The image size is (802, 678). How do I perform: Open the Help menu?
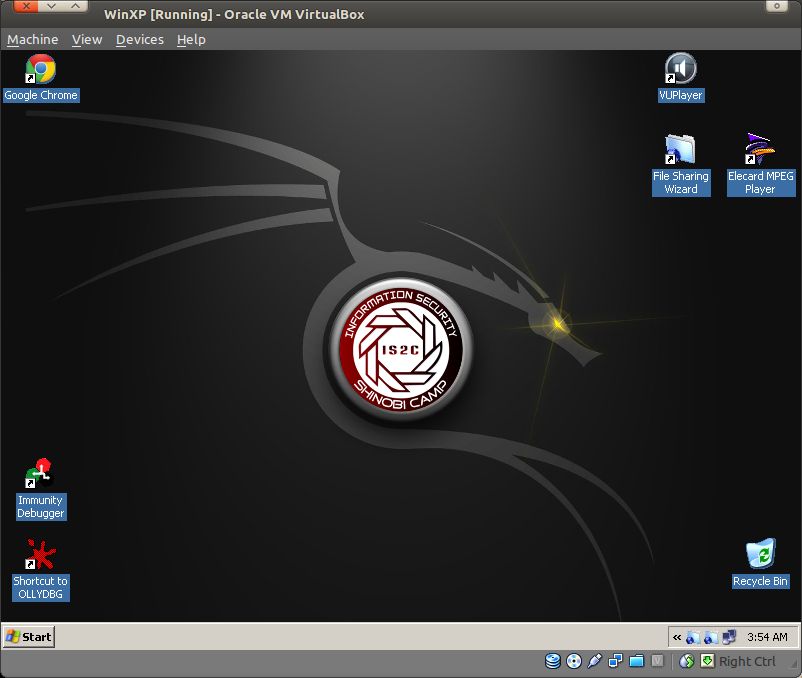(x=191, y=39)
